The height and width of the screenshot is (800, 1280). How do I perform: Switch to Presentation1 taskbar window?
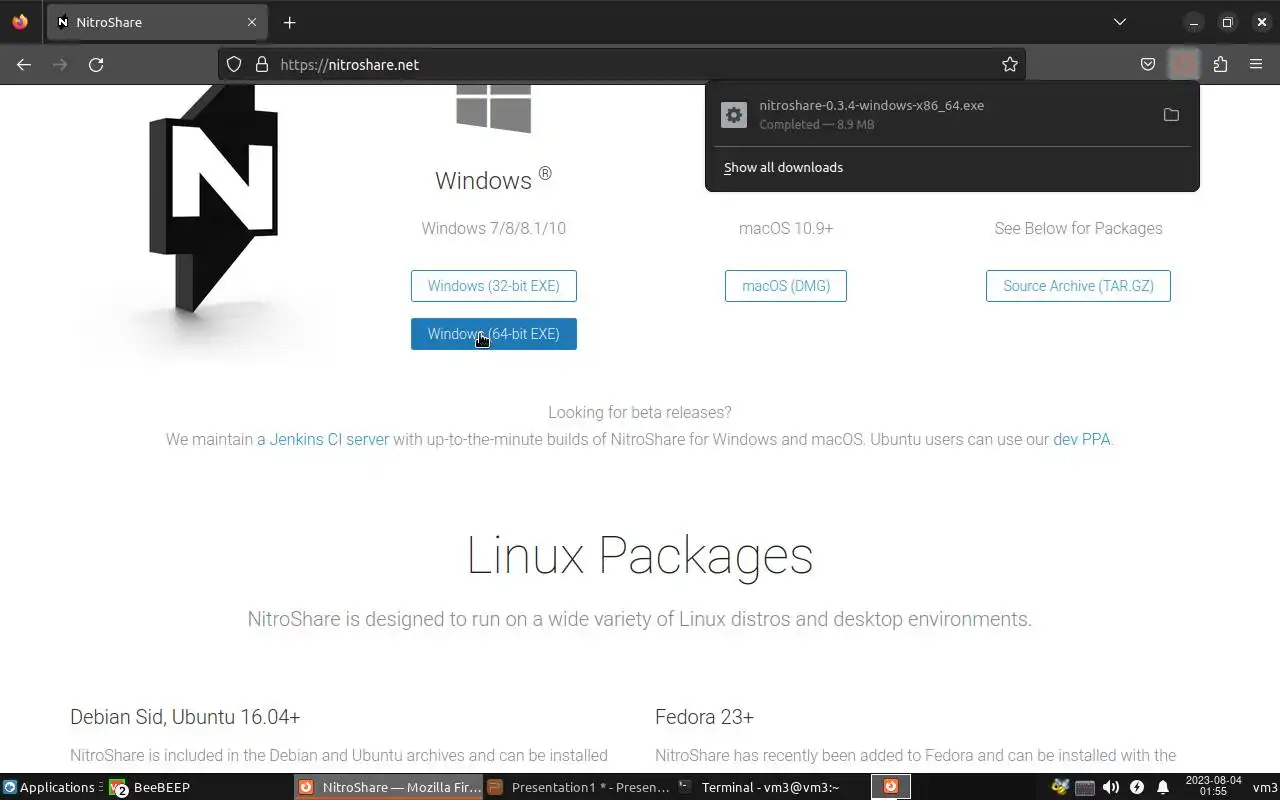(x=578, y=787)
